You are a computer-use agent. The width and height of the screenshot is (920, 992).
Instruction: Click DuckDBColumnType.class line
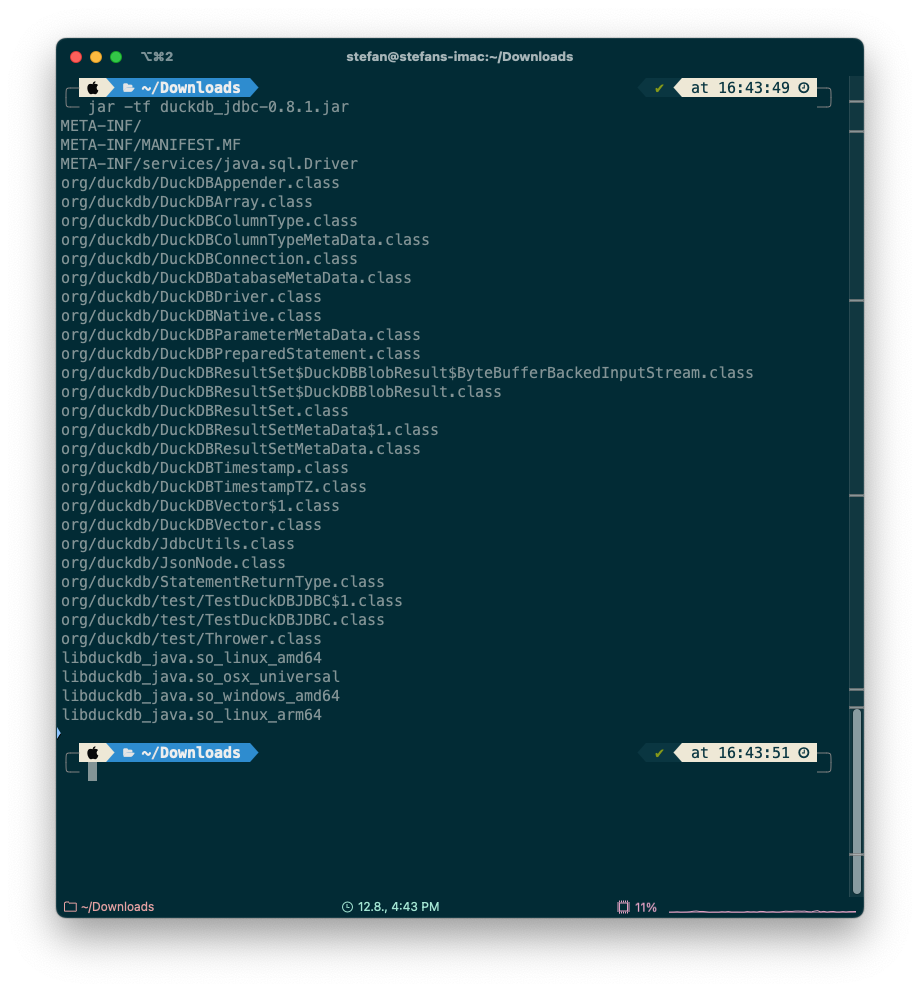209,221
